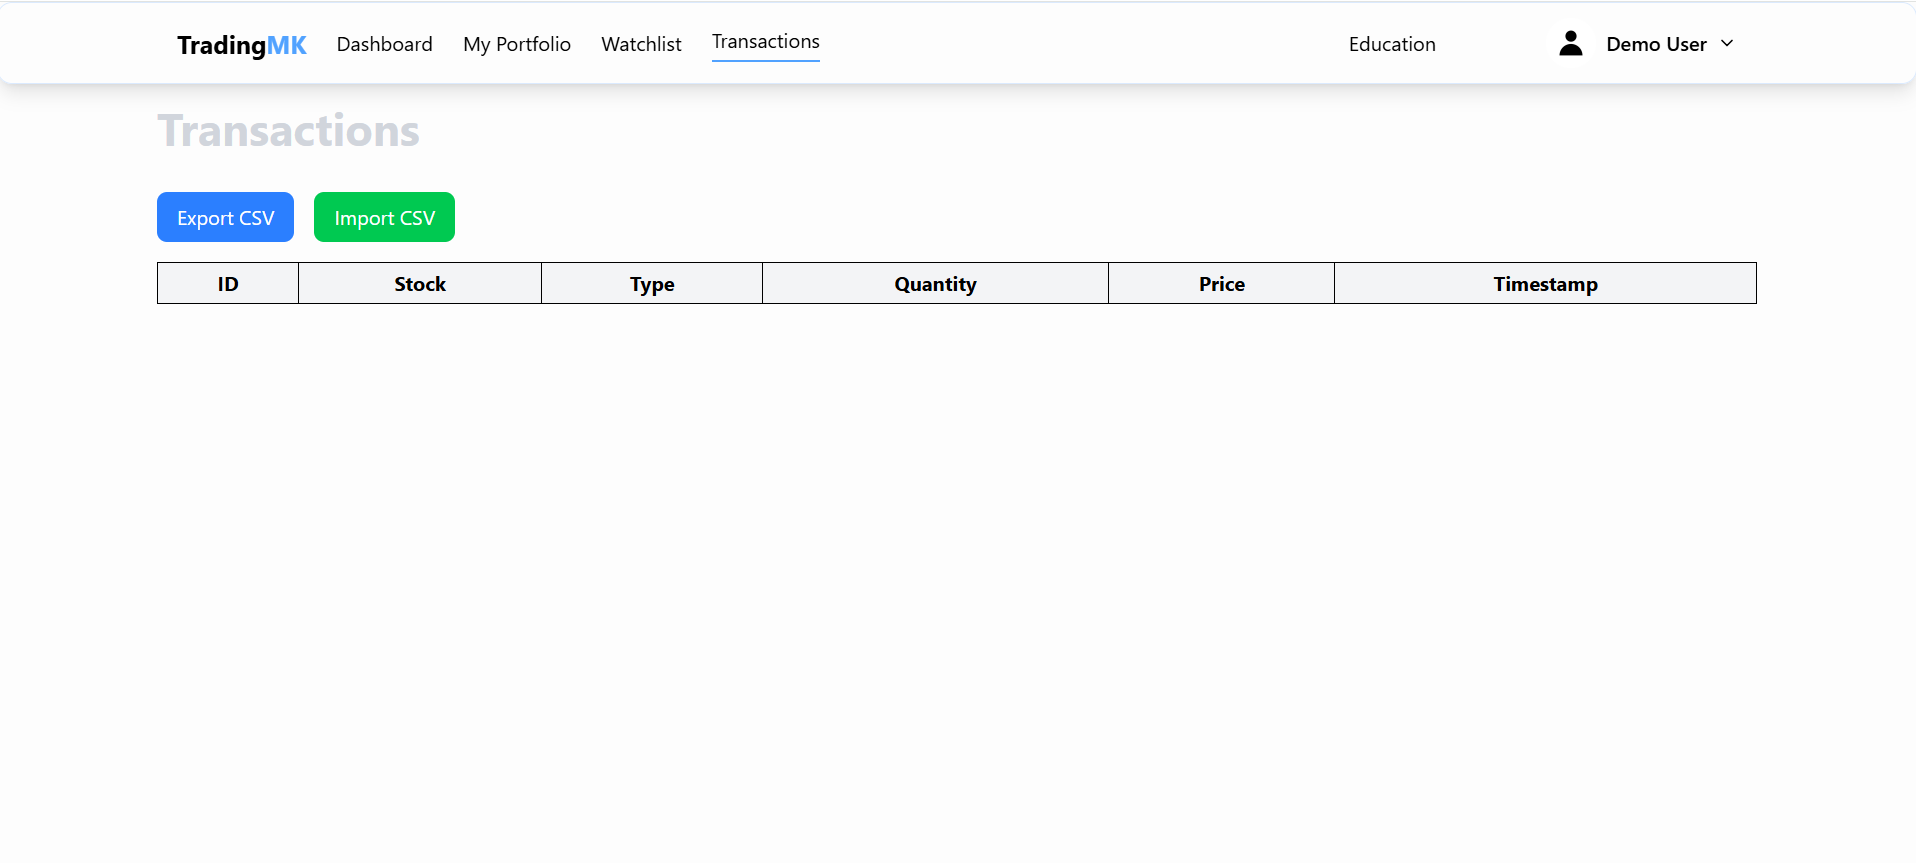
Task: Click the Demo User avatar icon
Action: (1570, 43)
